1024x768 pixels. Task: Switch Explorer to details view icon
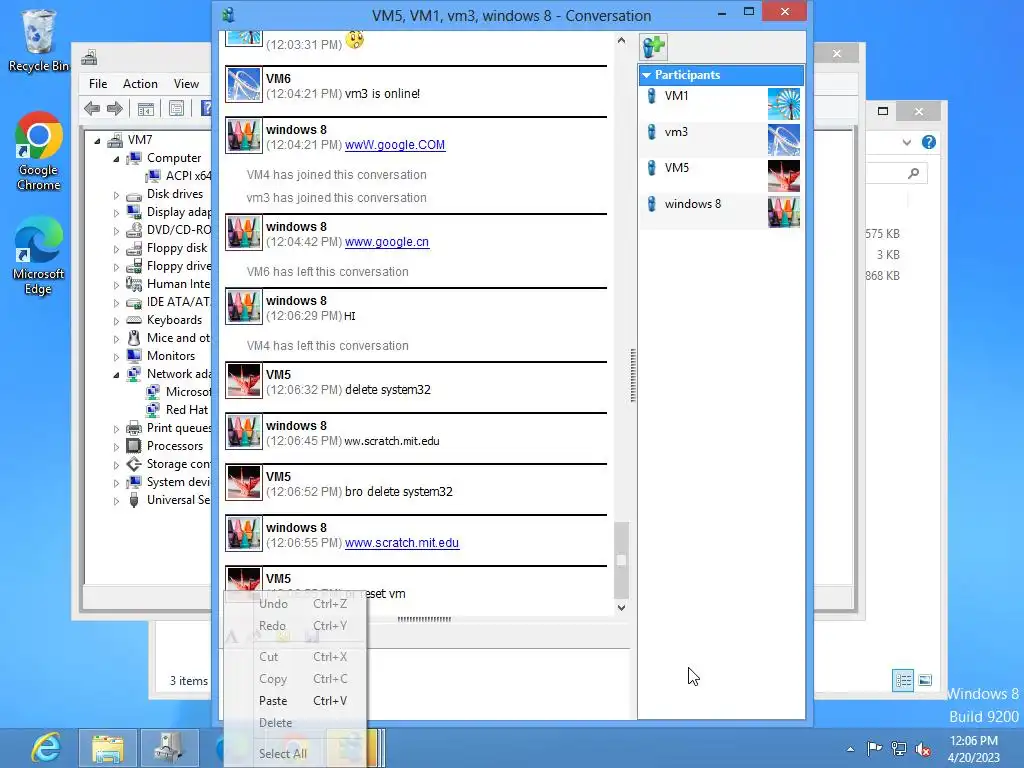point(903,680)
